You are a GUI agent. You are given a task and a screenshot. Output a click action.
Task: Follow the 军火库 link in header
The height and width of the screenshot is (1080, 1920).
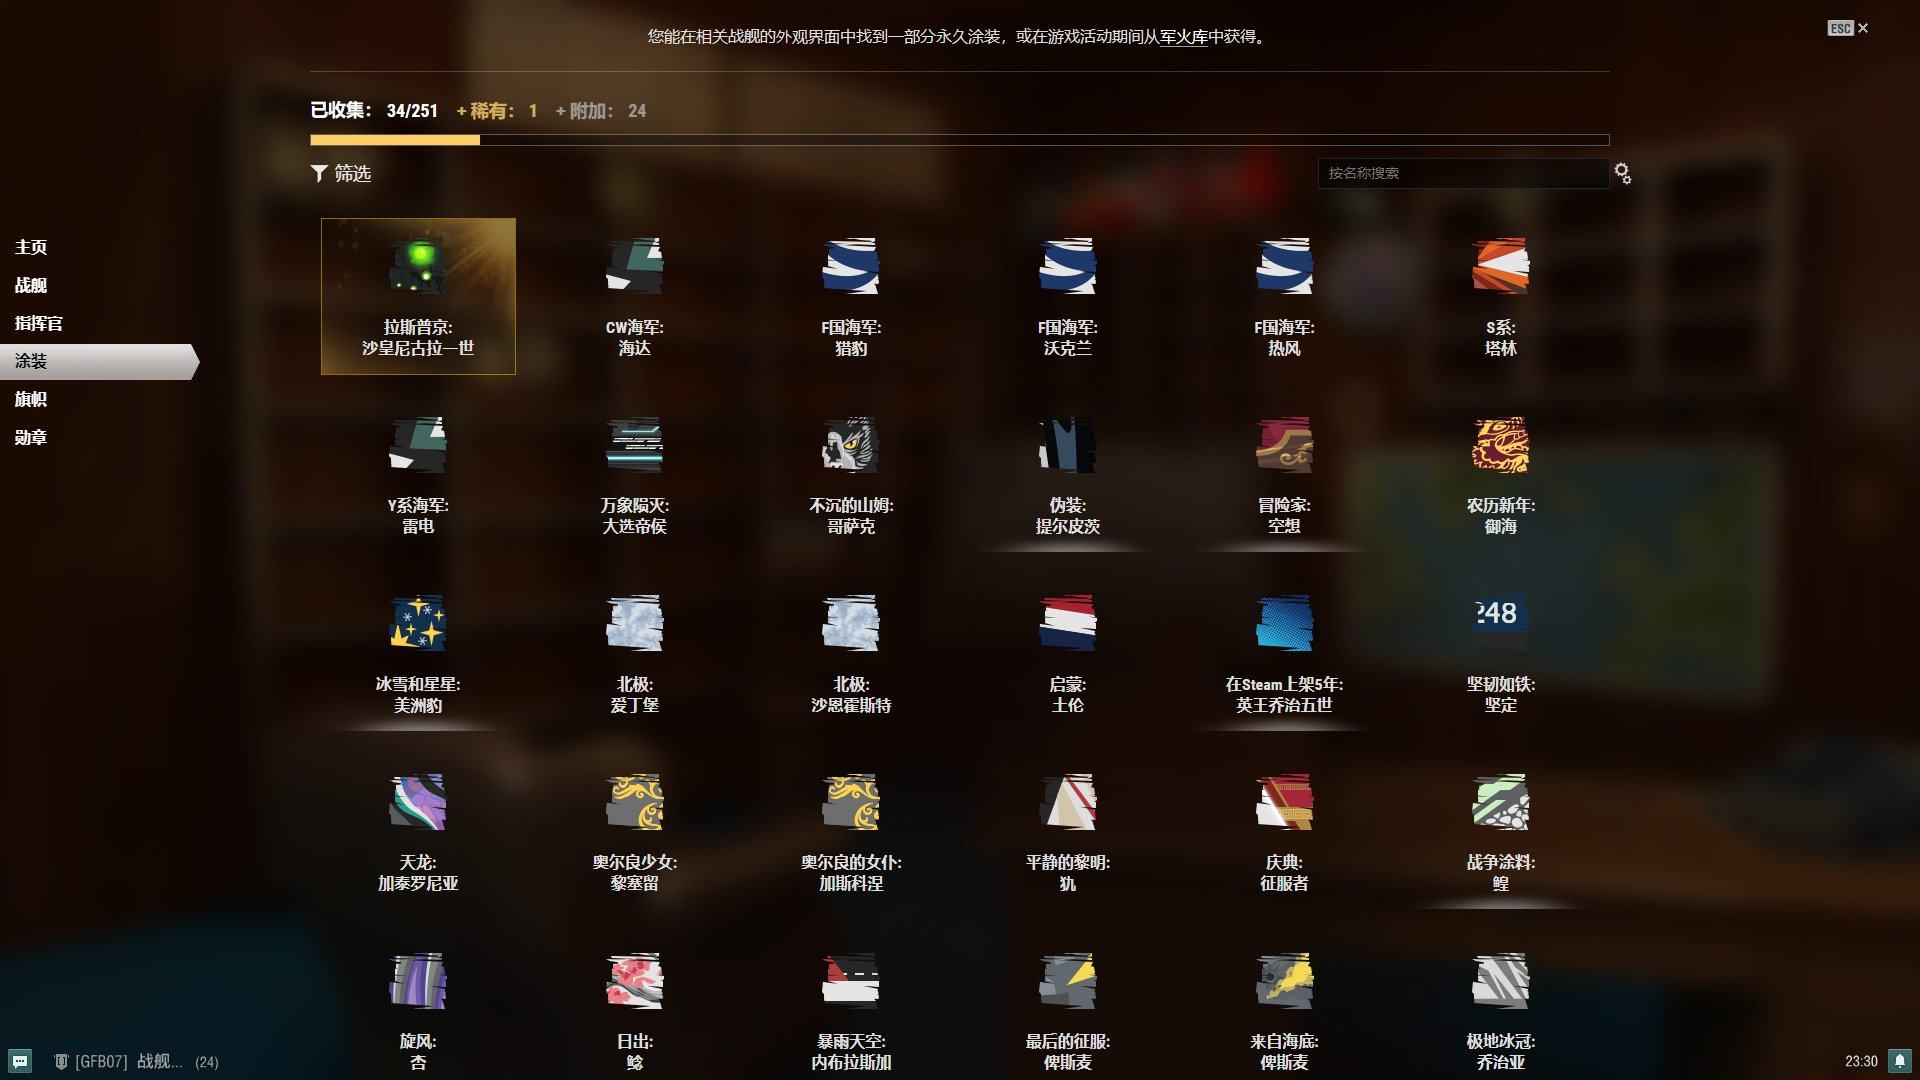pos(1183,37)
